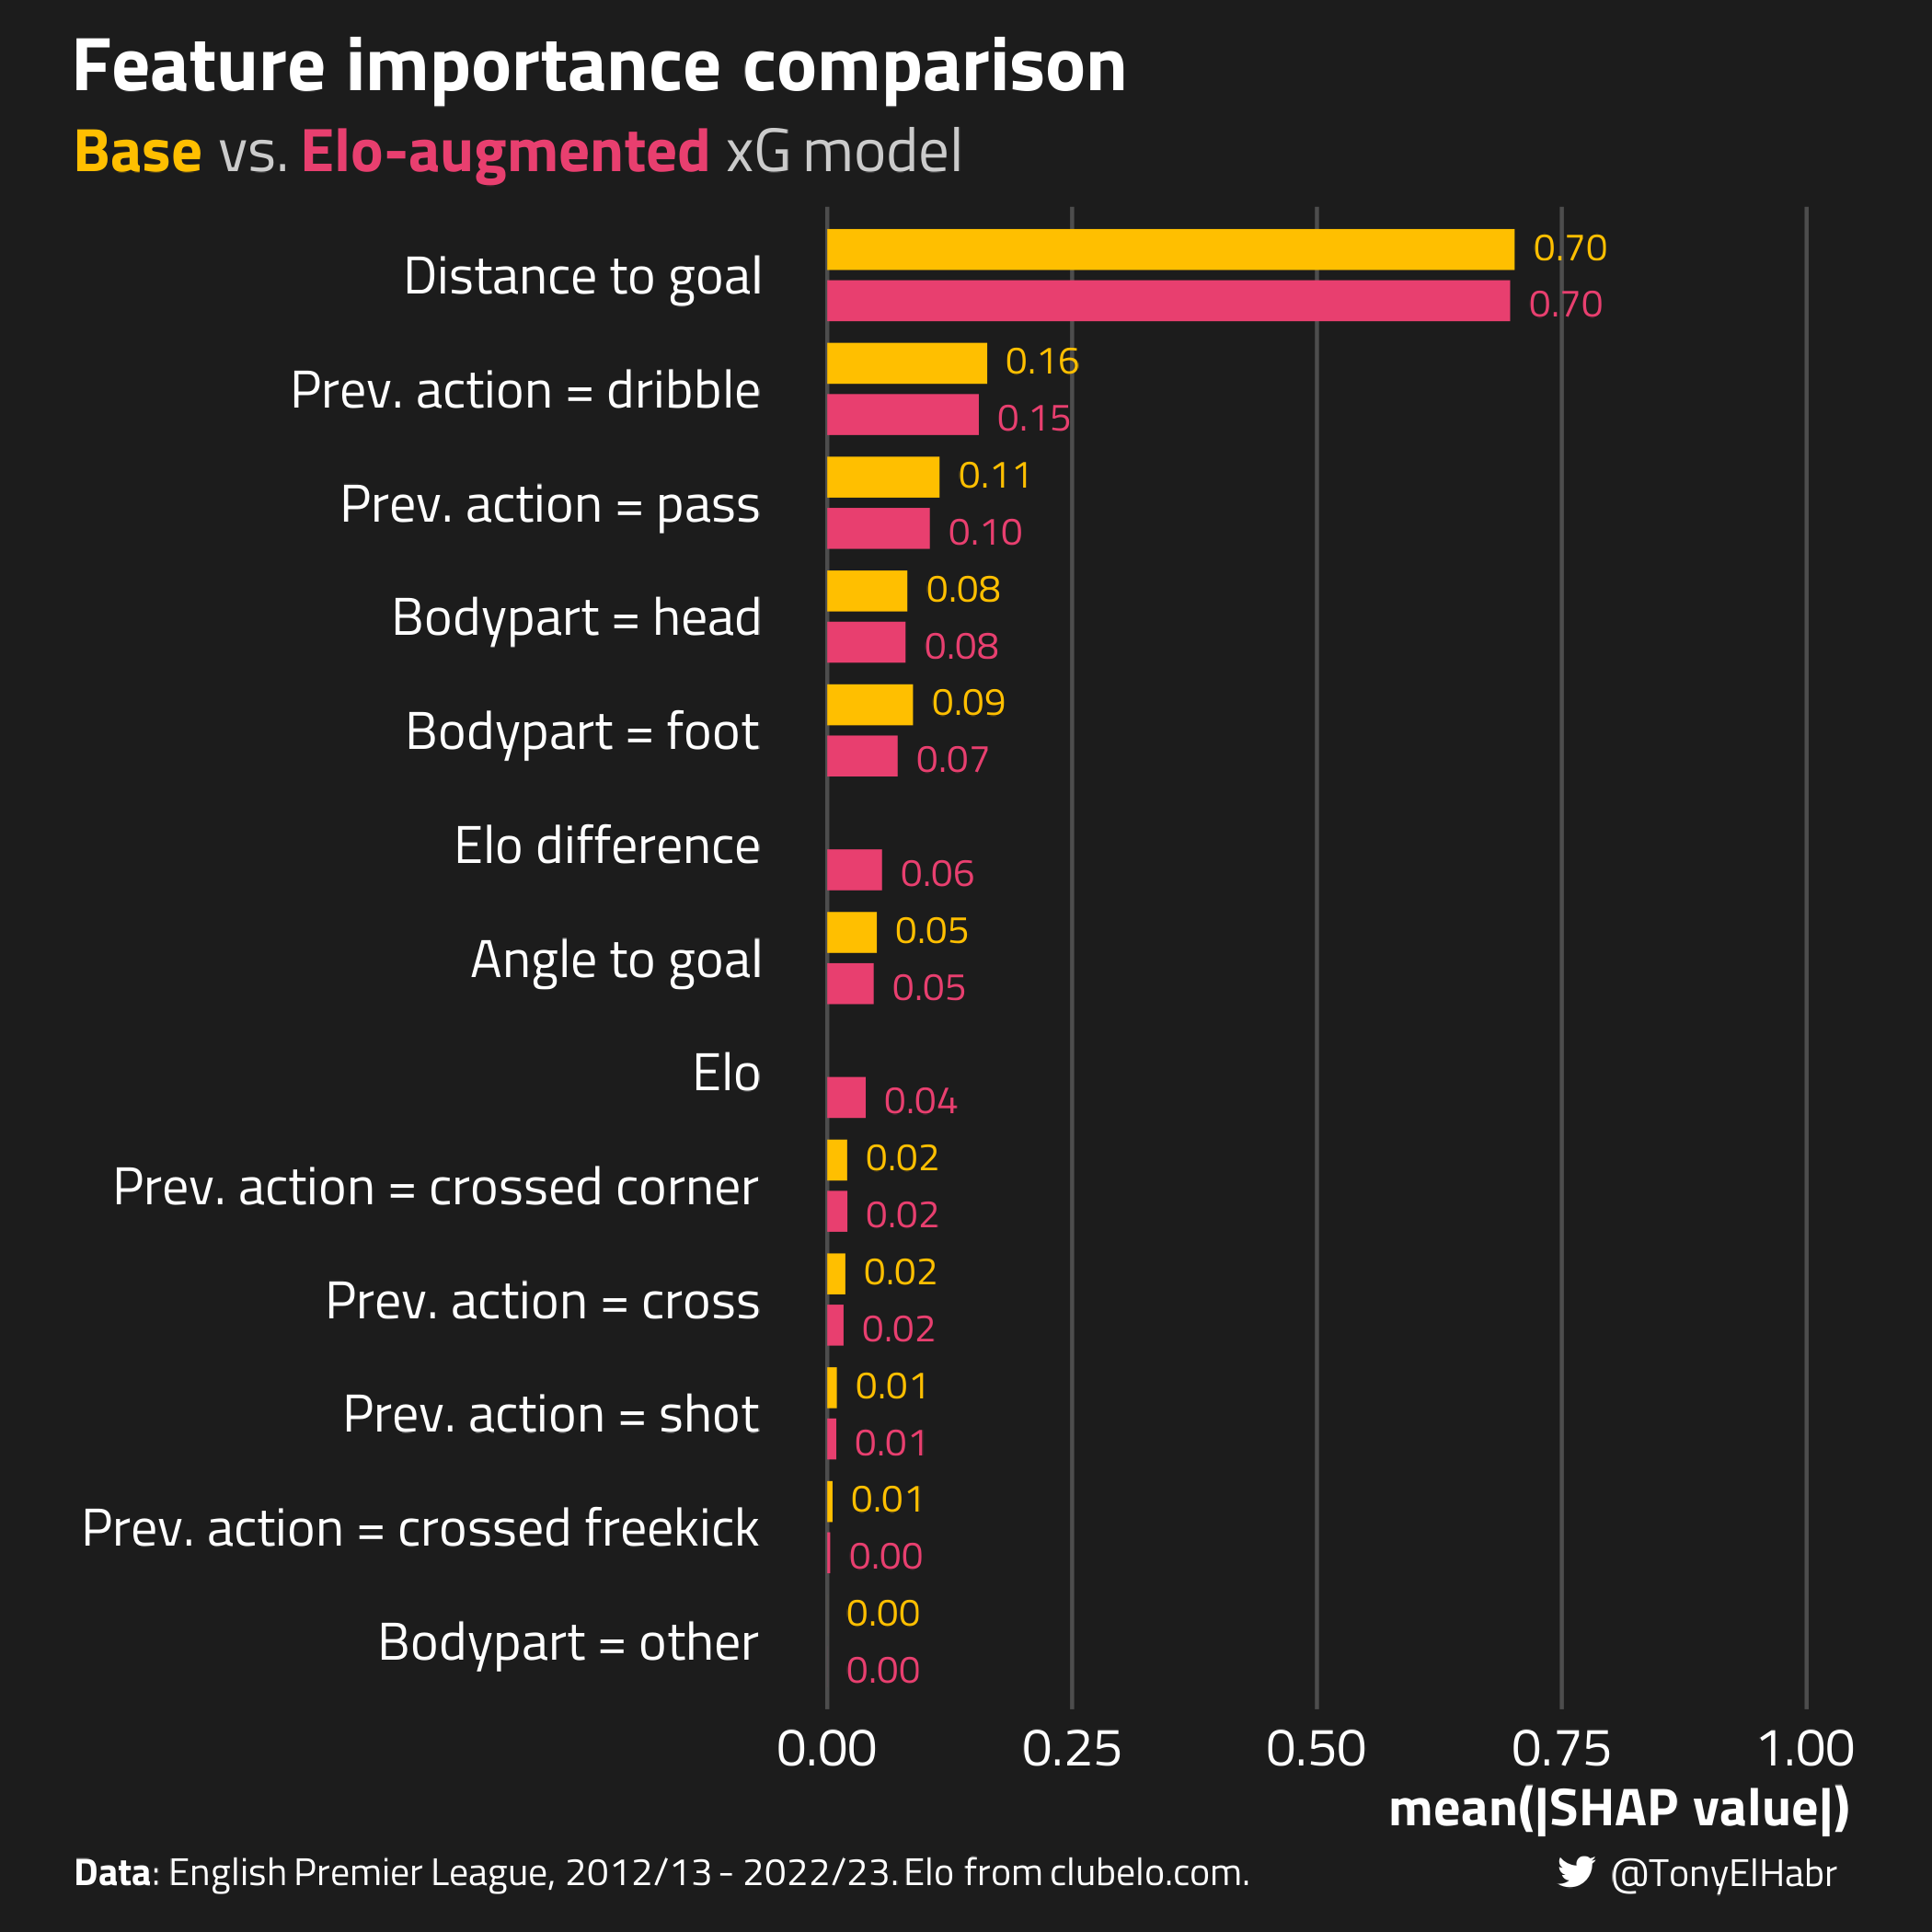Click the clubelo.com source text
This screenshot has width=1932, height=1932.
tap(1149, 1872)
